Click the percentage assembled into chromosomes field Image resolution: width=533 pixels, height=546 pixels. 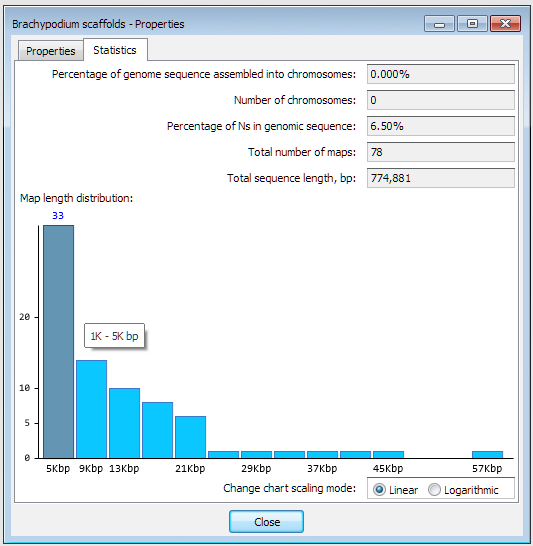[x=441, y=74]
